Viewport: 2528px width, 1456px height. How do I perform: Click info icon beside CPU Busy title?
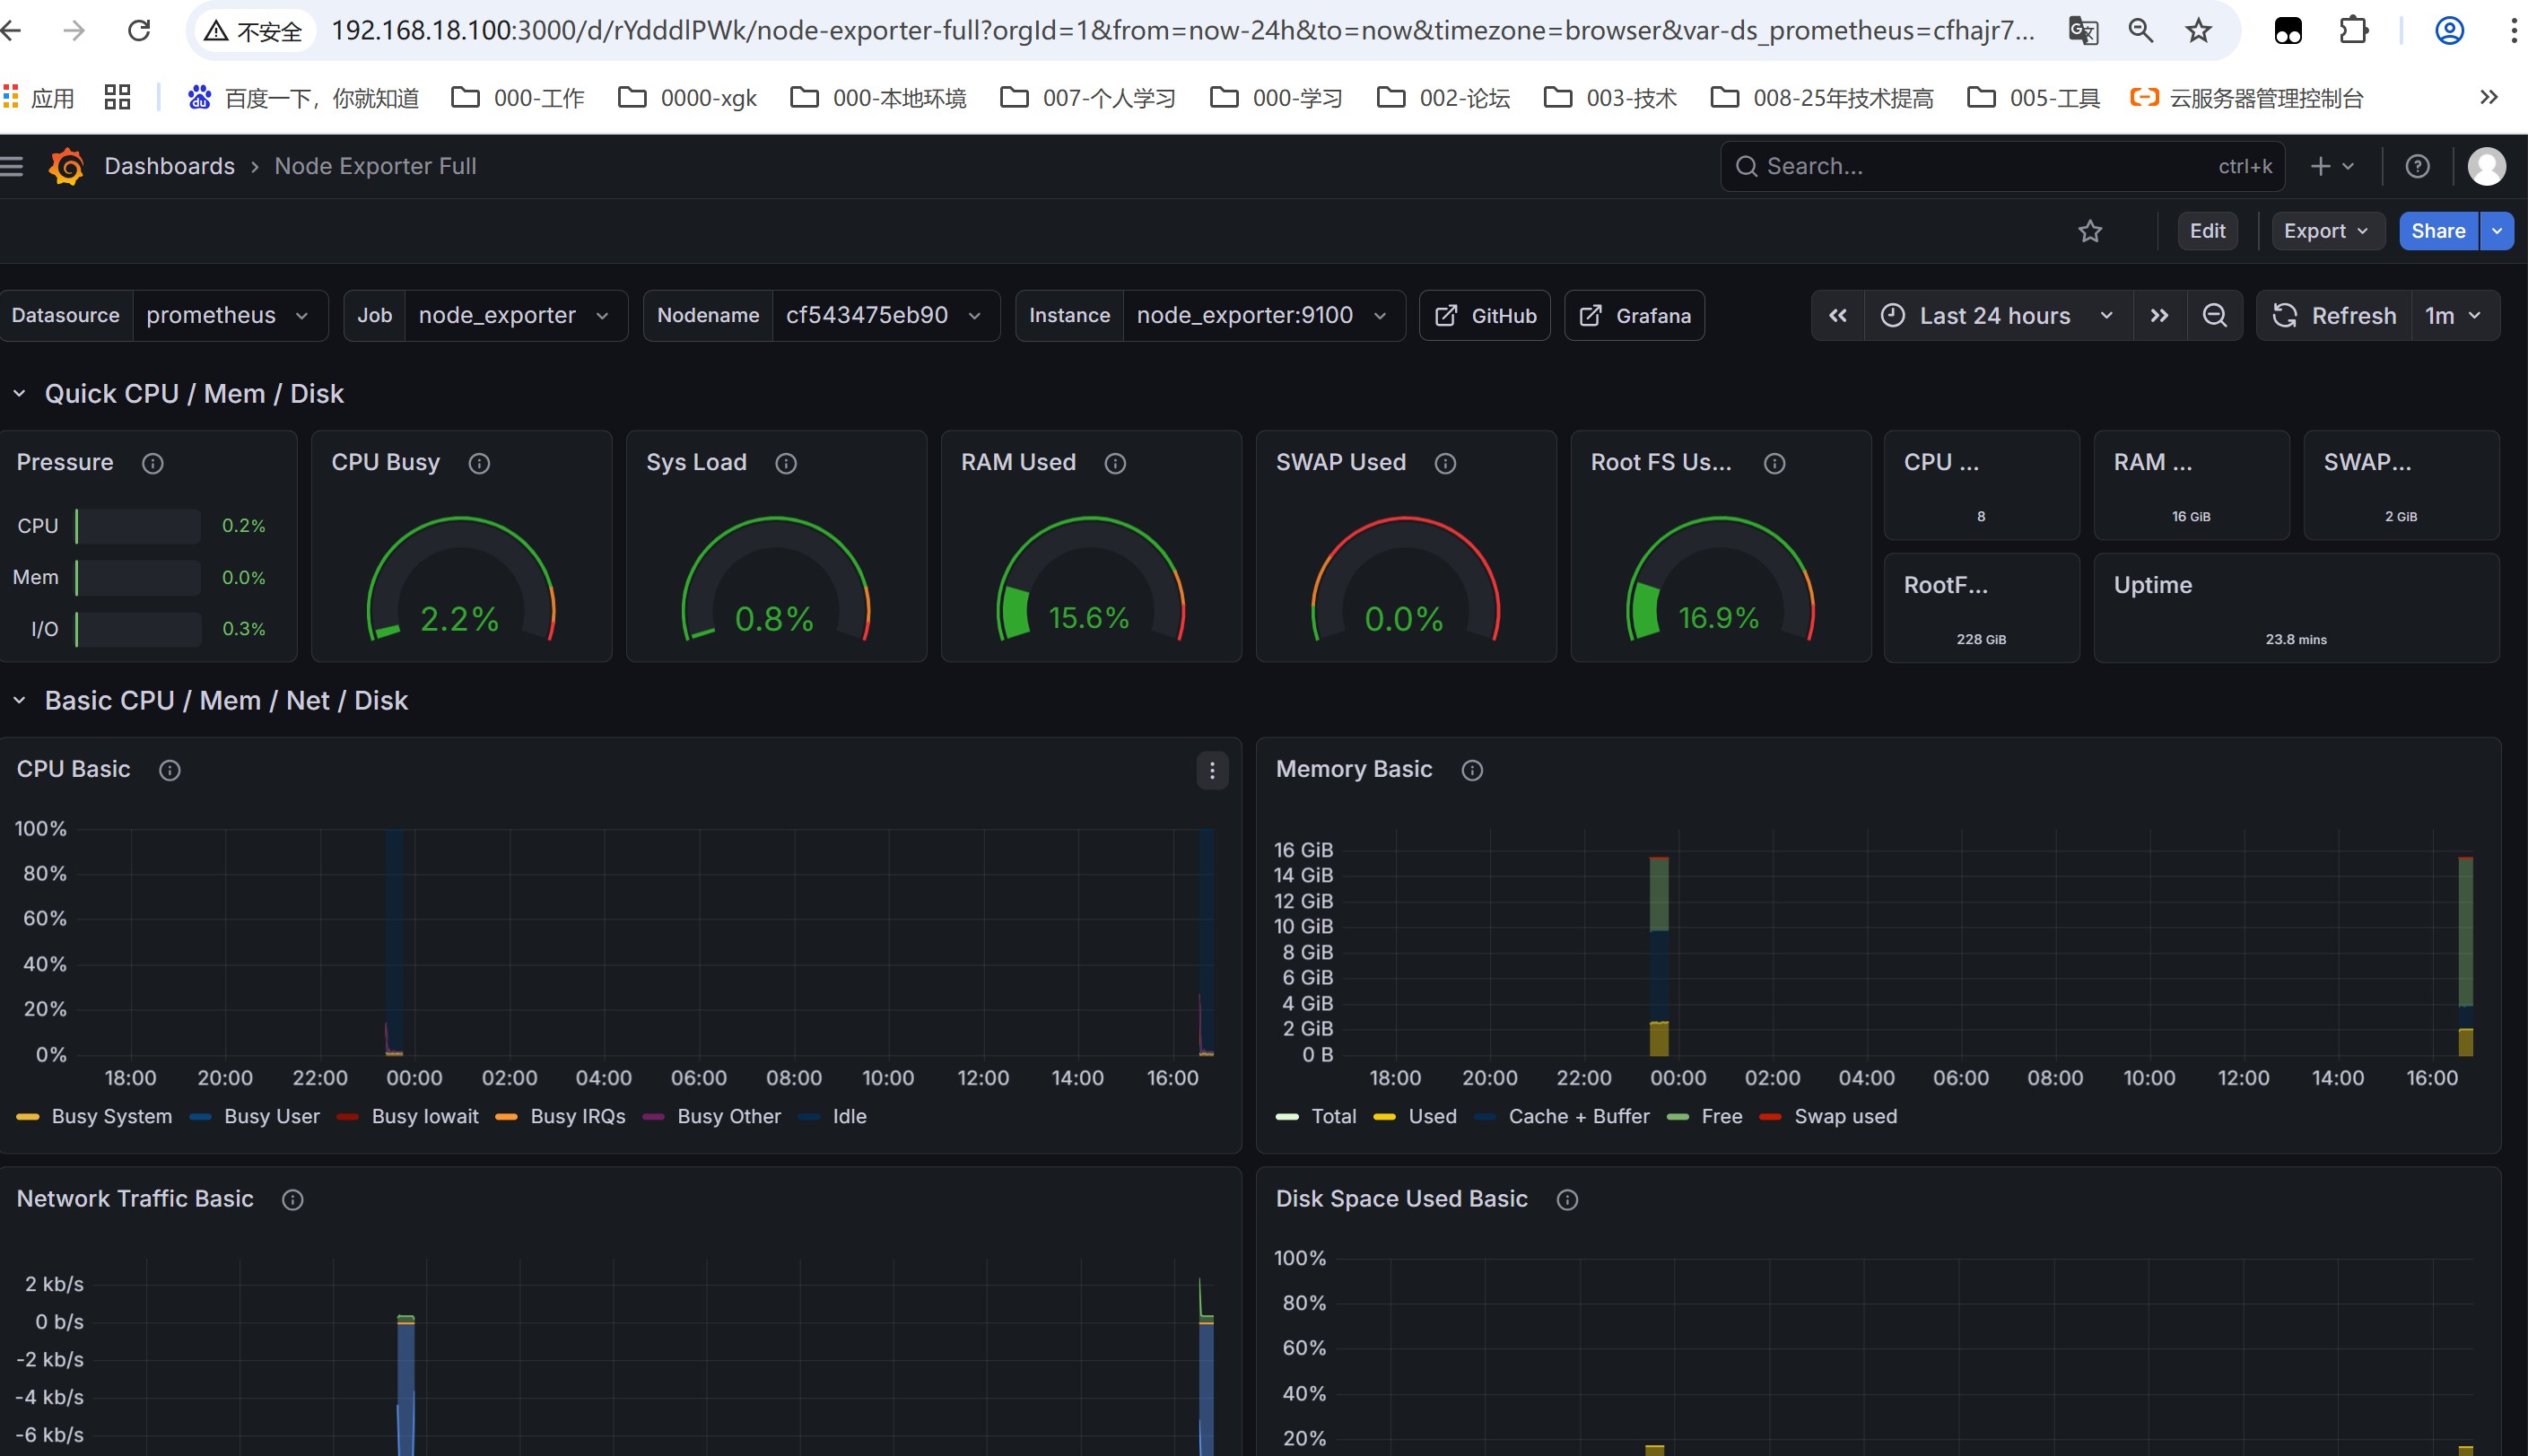pyautogui.click(x=479, y=463)
